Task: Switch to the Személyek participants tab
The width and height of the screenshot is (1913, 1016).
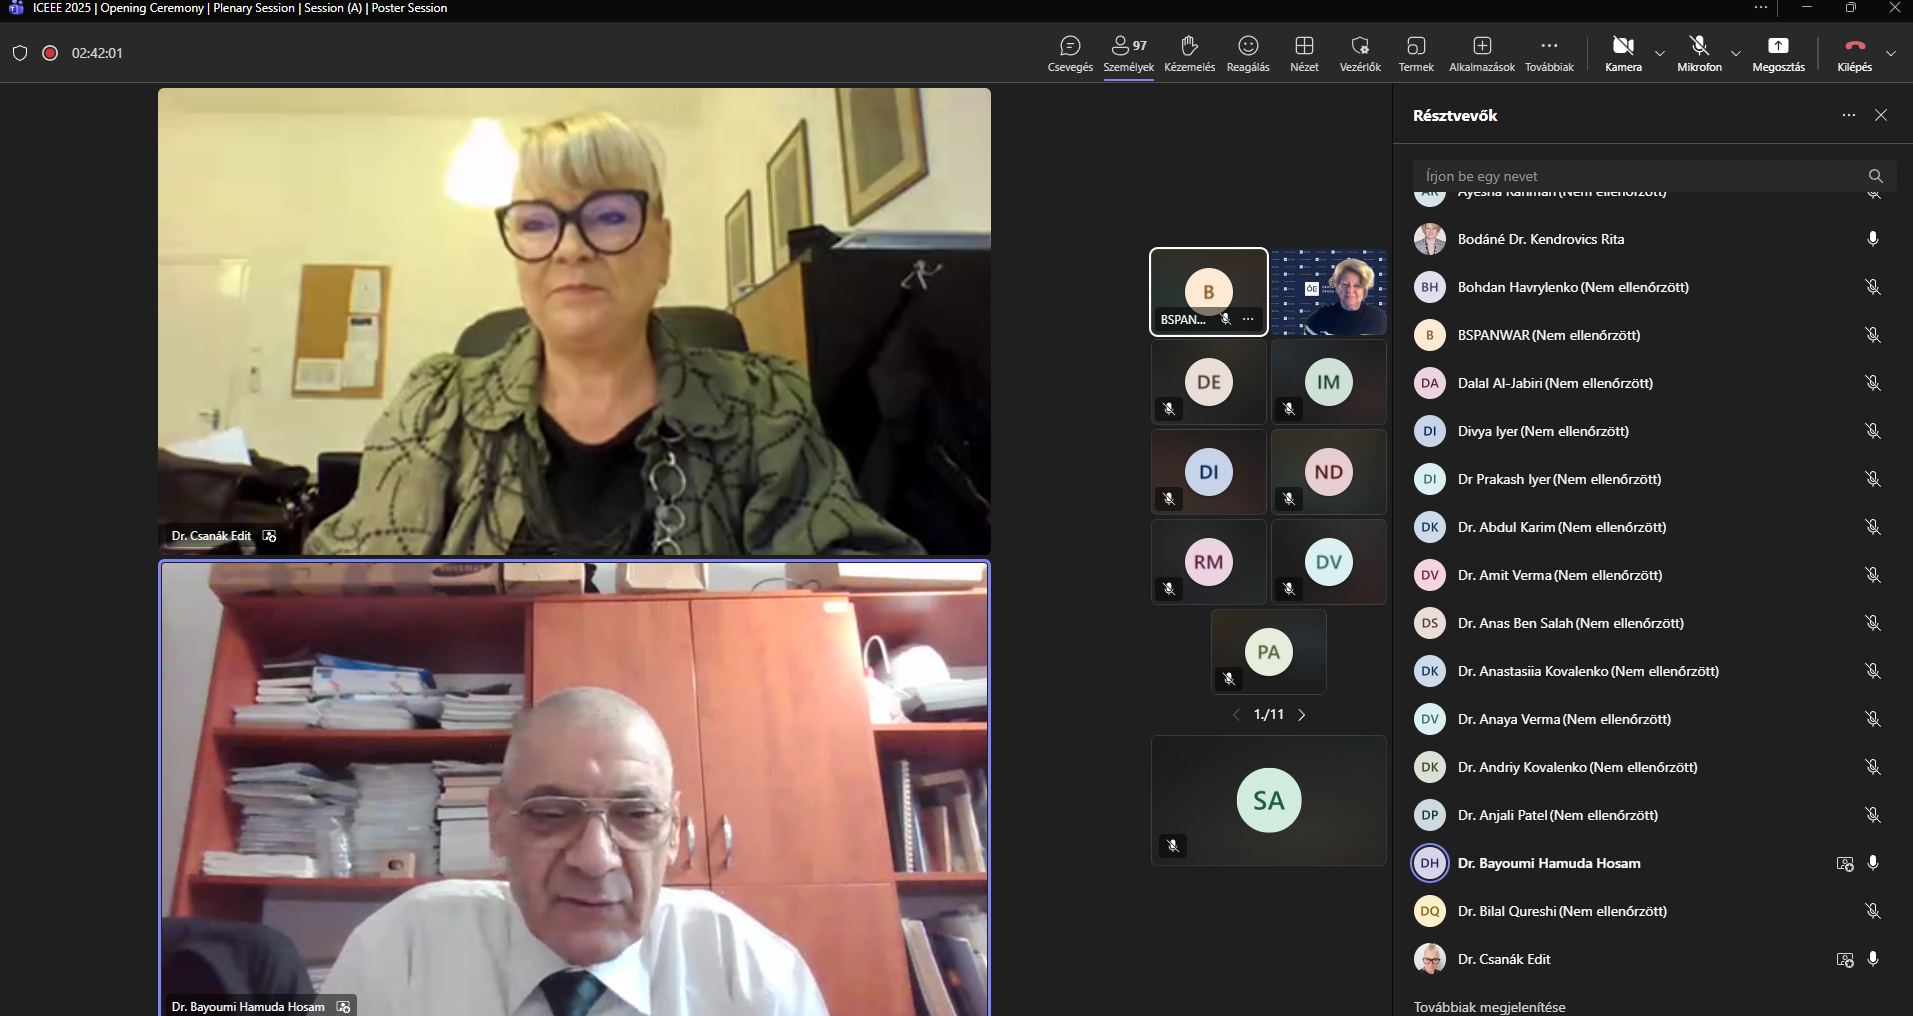Action: click(x=1128, y=53)
